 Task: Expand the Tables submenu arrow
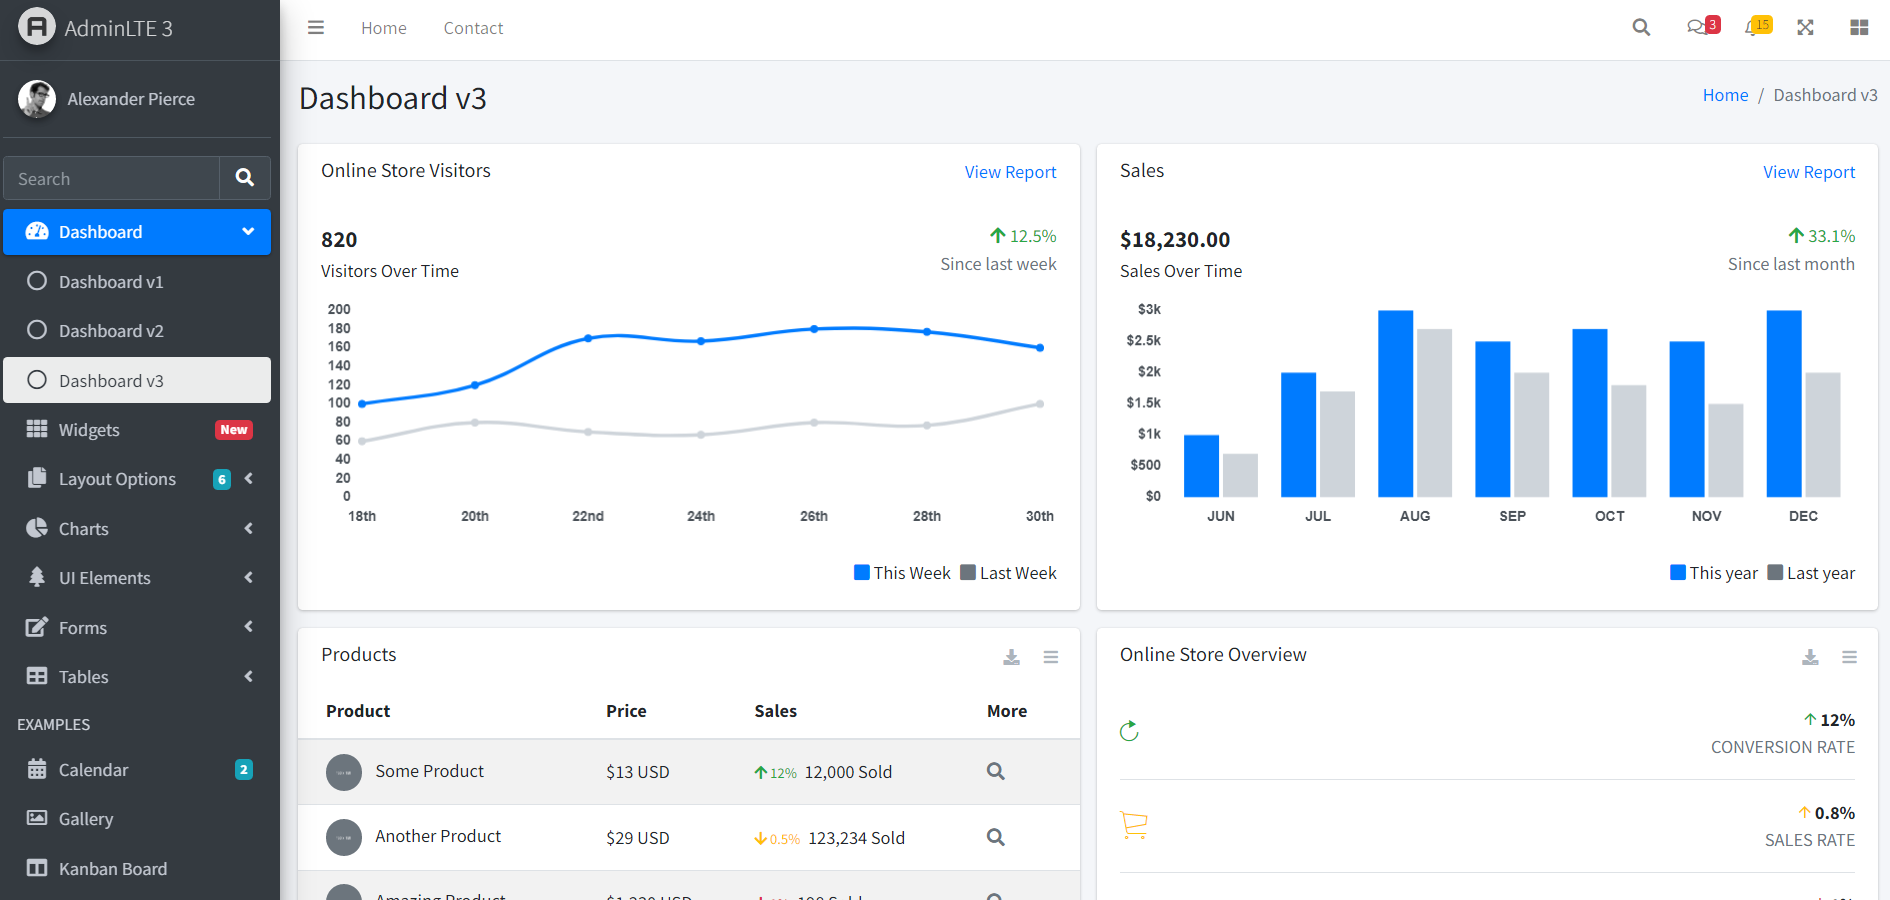(248, 676)
